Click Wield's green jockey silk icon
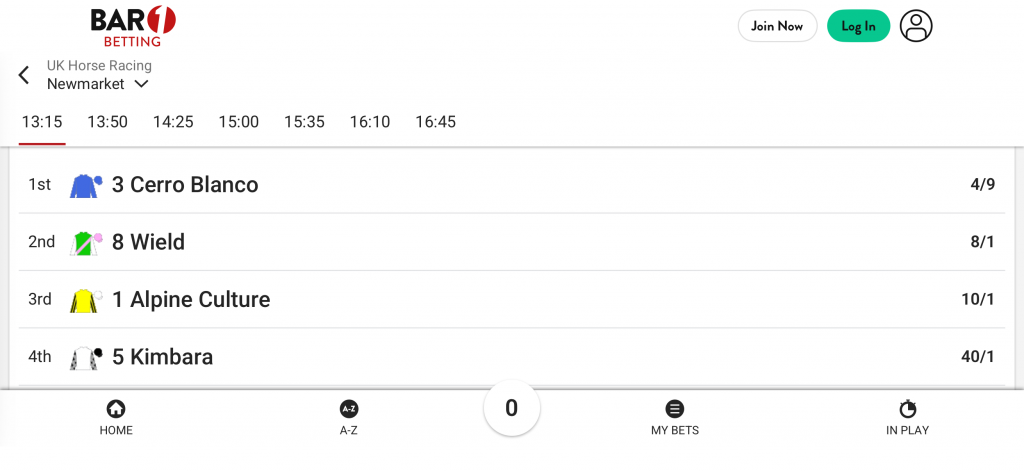The image size is (1024, 471). (x=85, y=243)
